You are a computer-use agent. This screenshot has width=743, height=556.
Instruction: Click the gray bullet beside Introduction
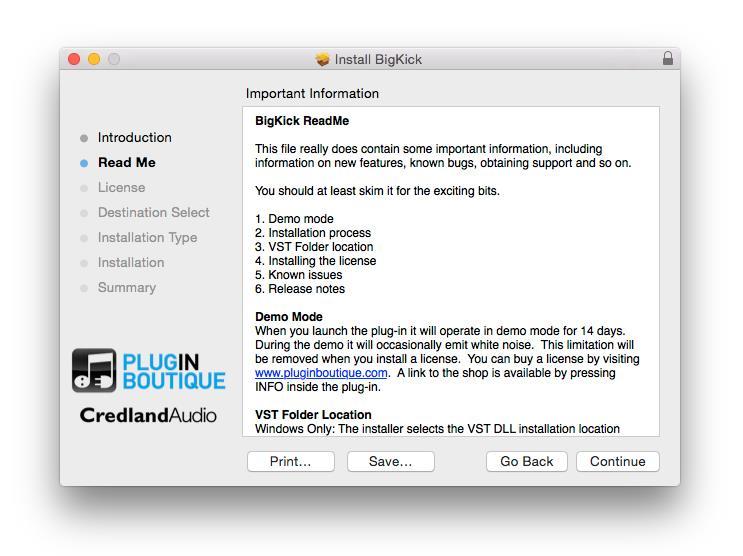[x=84, y=138]
